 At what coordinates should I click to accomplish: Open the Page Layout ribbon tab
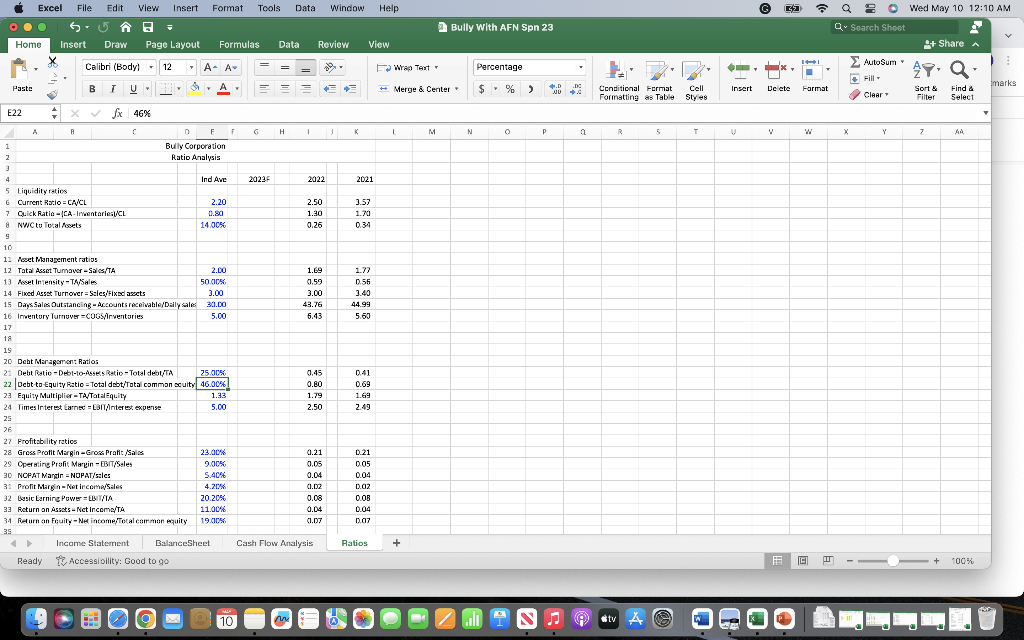click(x=172, y=44)
